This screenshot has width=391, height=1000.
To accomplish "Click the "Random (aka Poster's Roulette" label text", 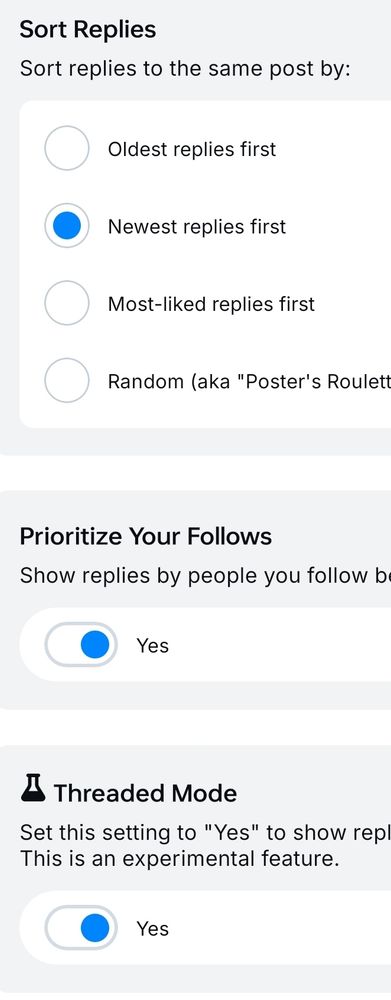I will [249, 381].
